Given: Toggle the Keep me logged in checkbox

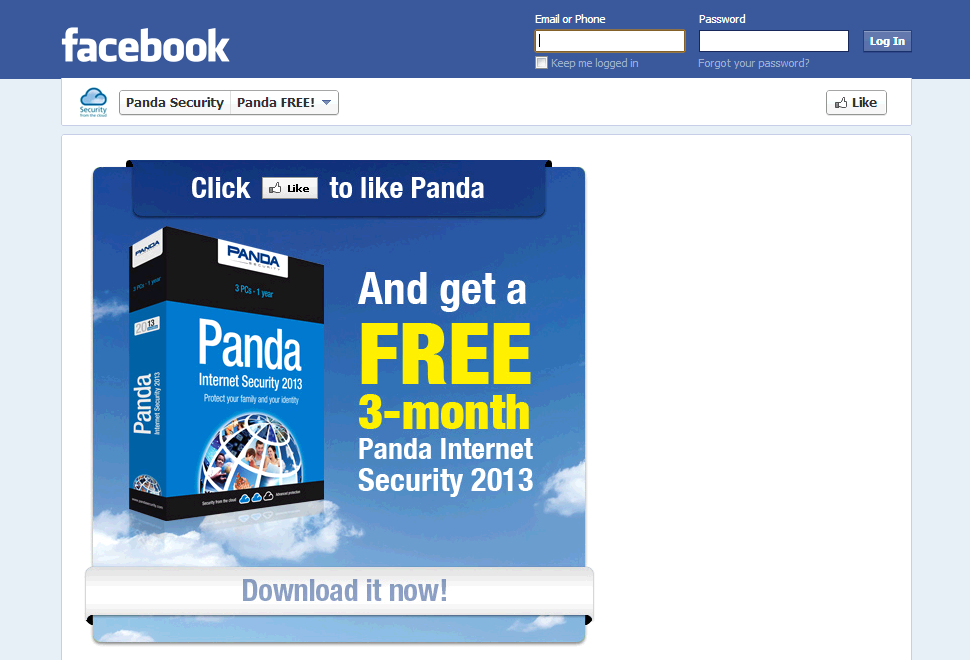Looking at the screenshot, I should tap(541, 63).
